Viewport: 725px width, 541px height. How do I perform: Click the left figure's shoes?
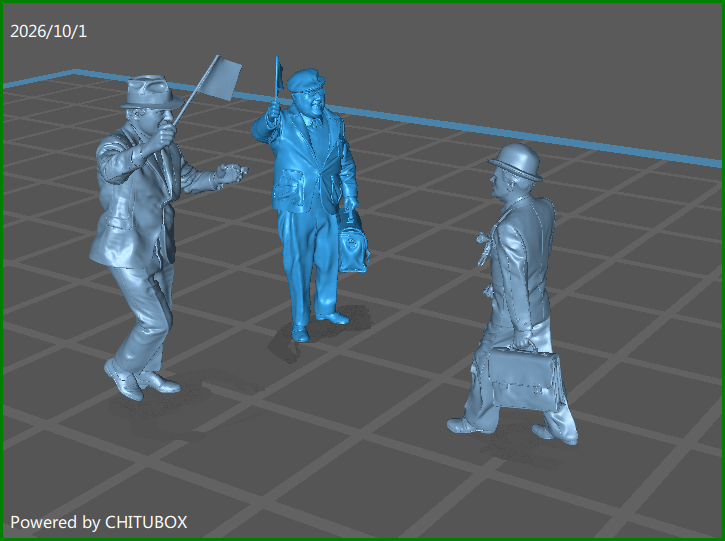tap(140, 380)
